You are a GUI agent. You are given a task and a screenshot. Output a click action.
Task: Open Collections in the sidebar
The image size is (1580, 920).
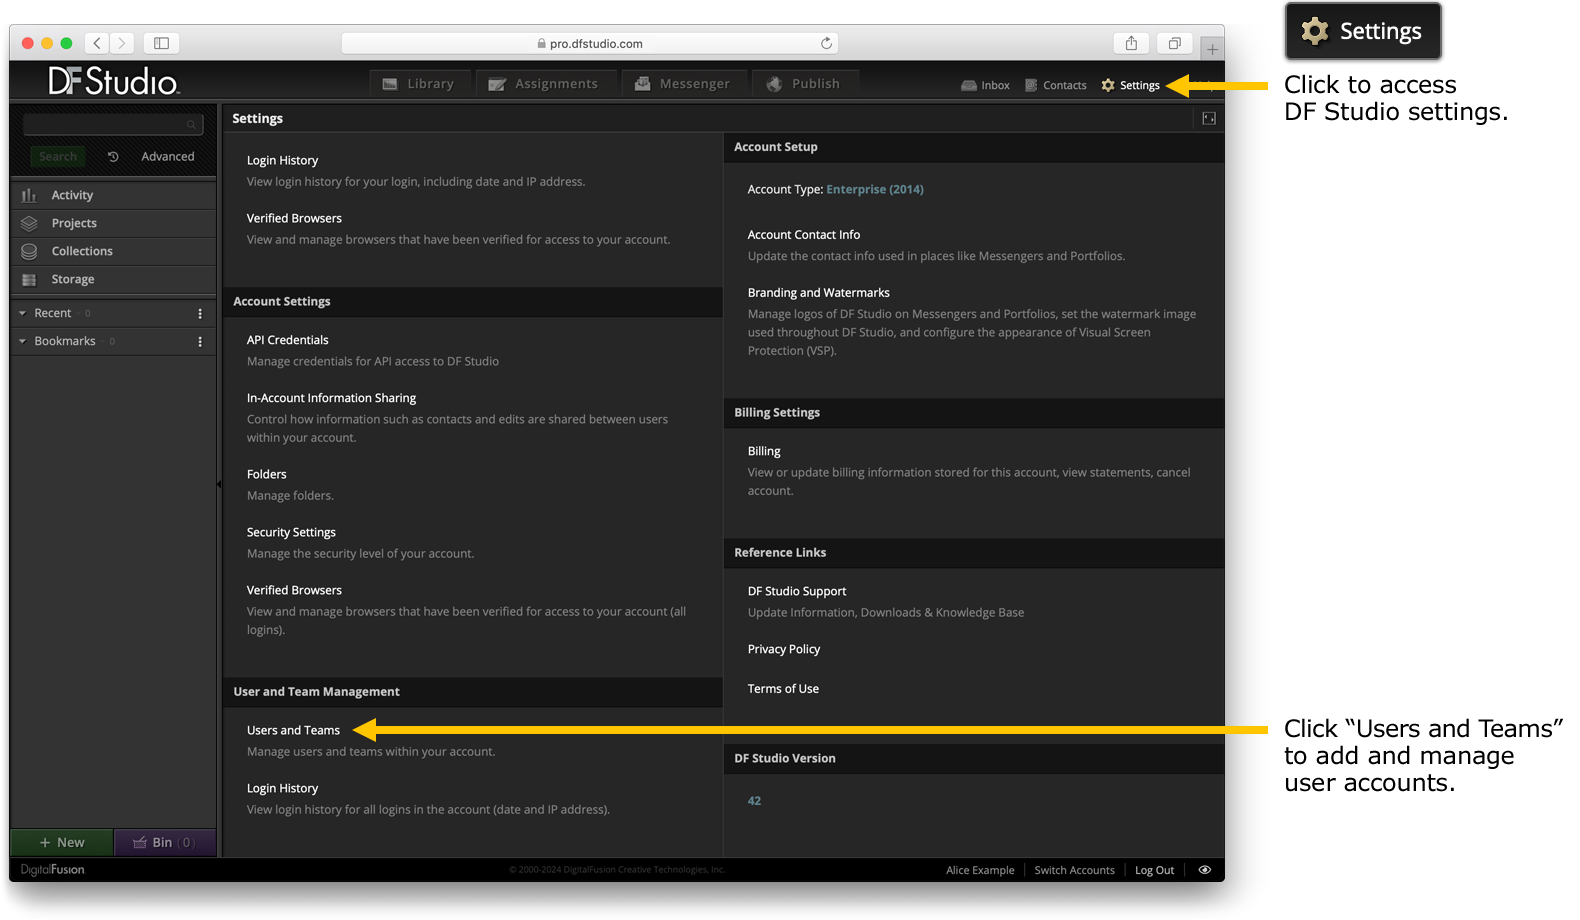coord(113,251)
